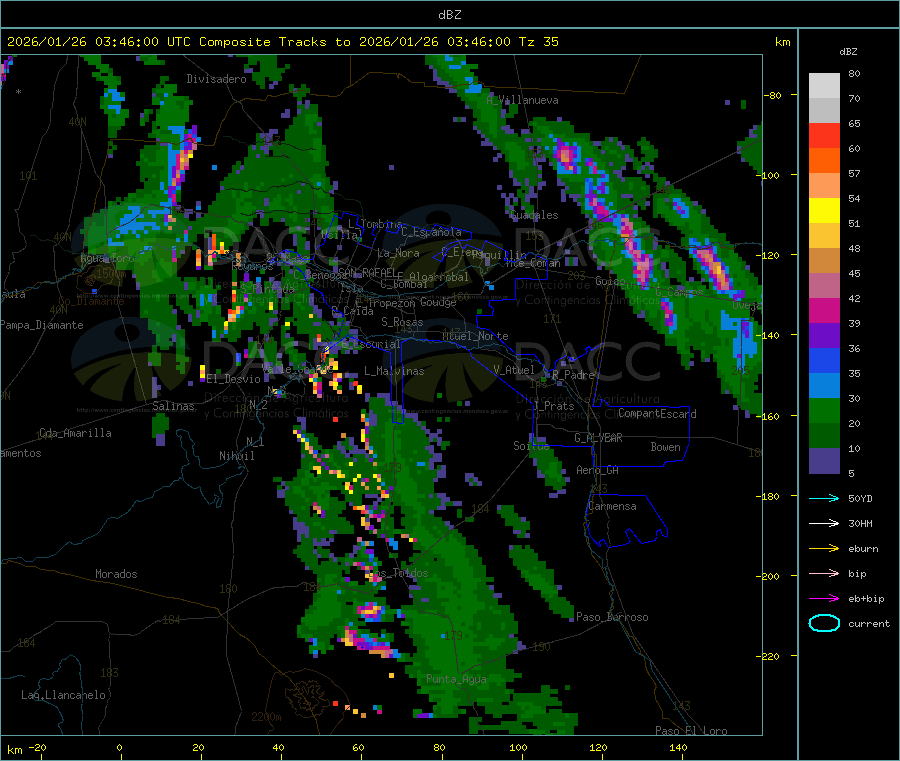
Task: Click the Paso_Barroso map label
Action: (612, 618)
